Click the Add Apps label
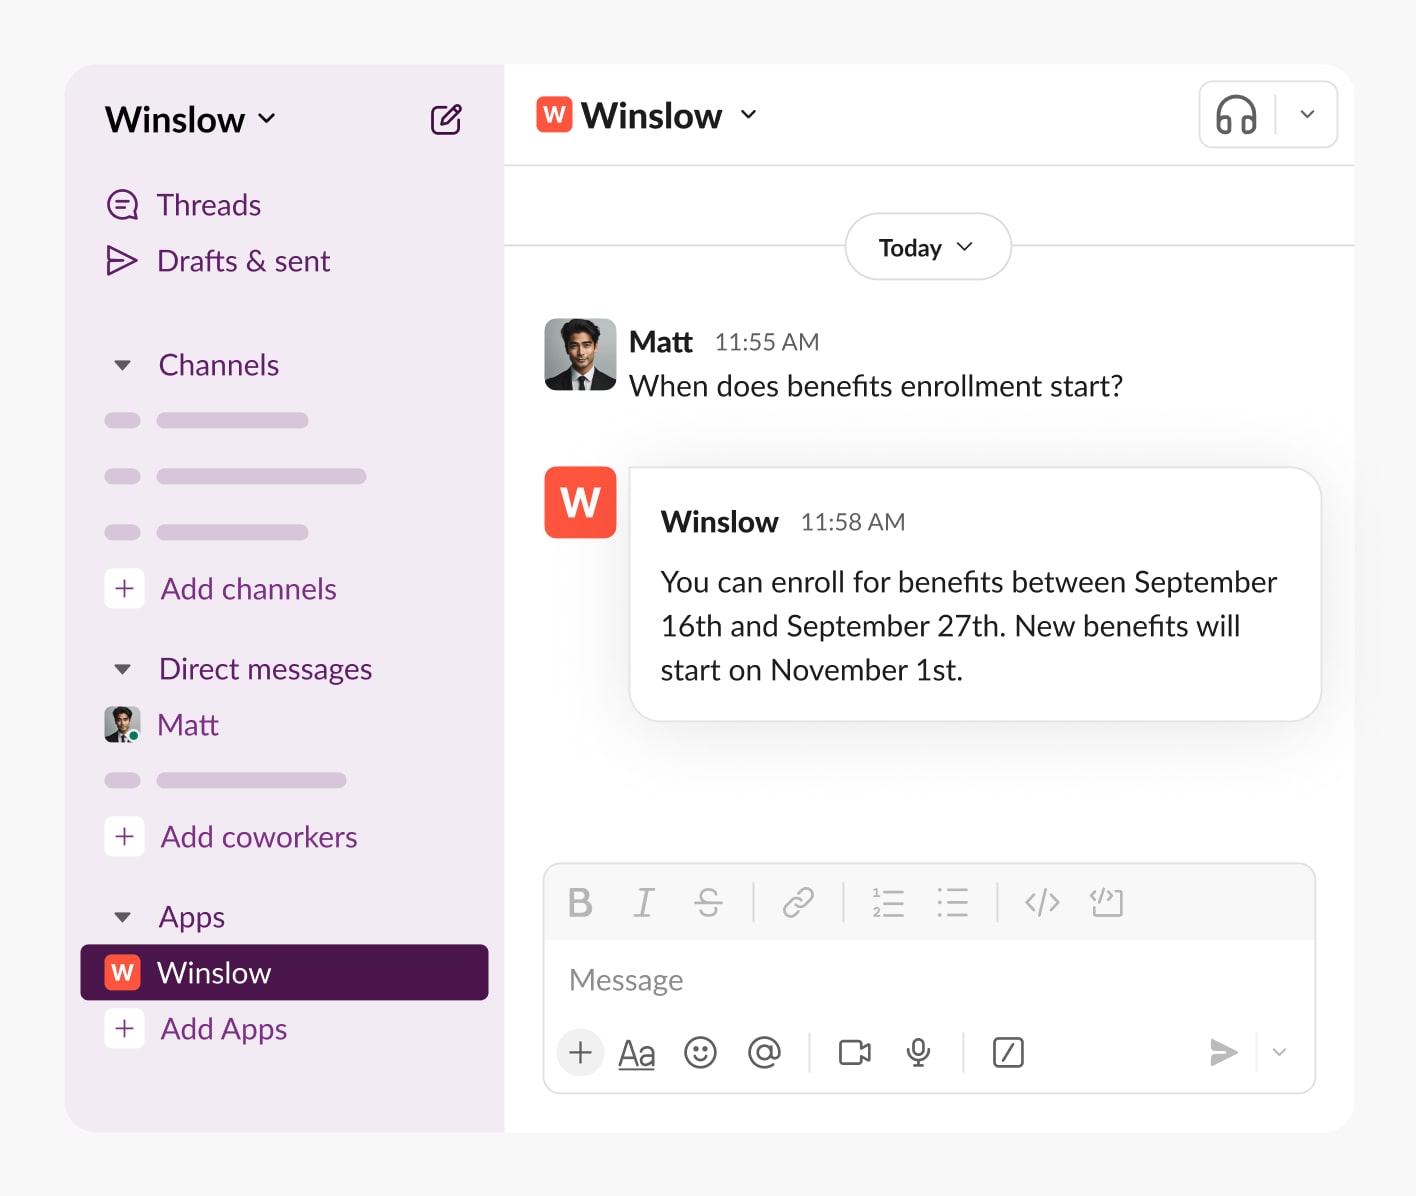The image size is (1416, 1196). pos(224,1029)
